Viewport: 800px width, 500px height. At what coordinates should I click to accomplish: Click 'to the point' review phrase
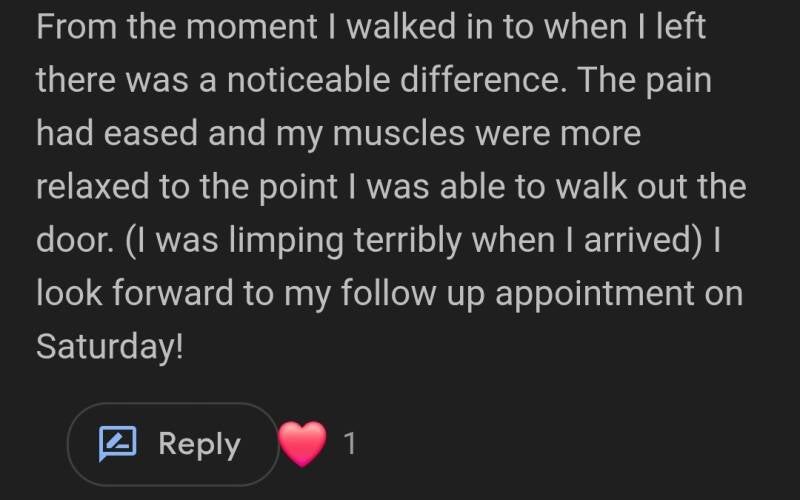[235, 188]
